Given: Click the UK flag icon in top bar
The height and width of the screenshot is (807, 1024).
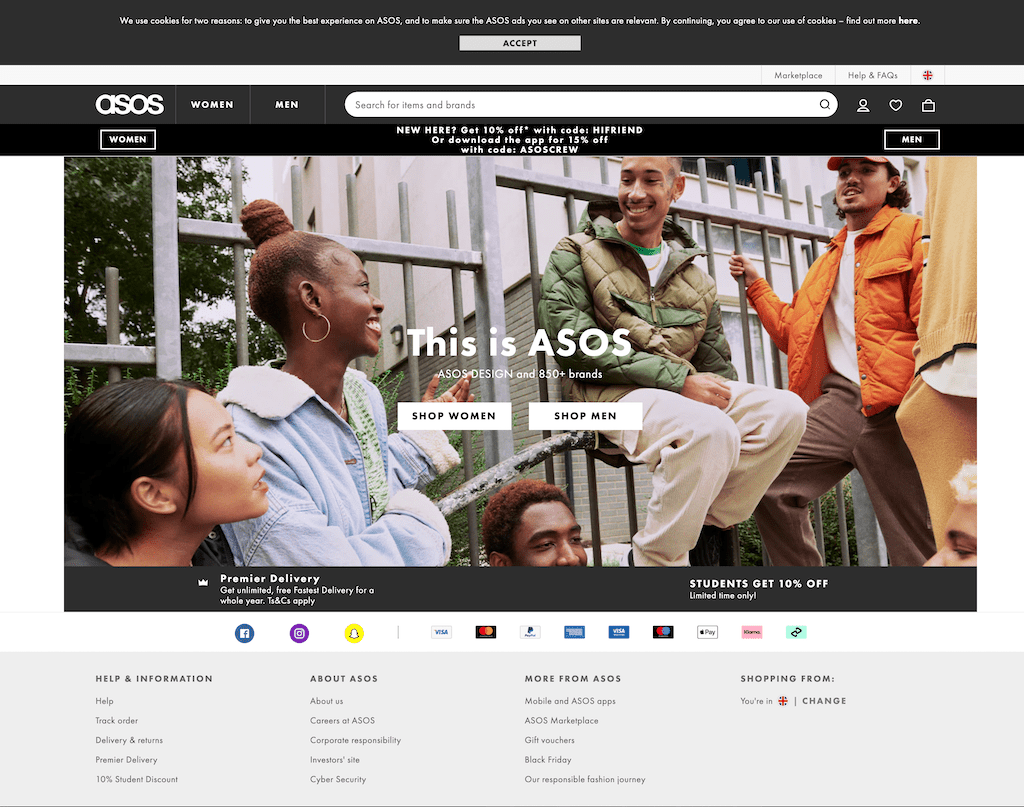Looking at the screenshot, I should click(x=927, y=75).
